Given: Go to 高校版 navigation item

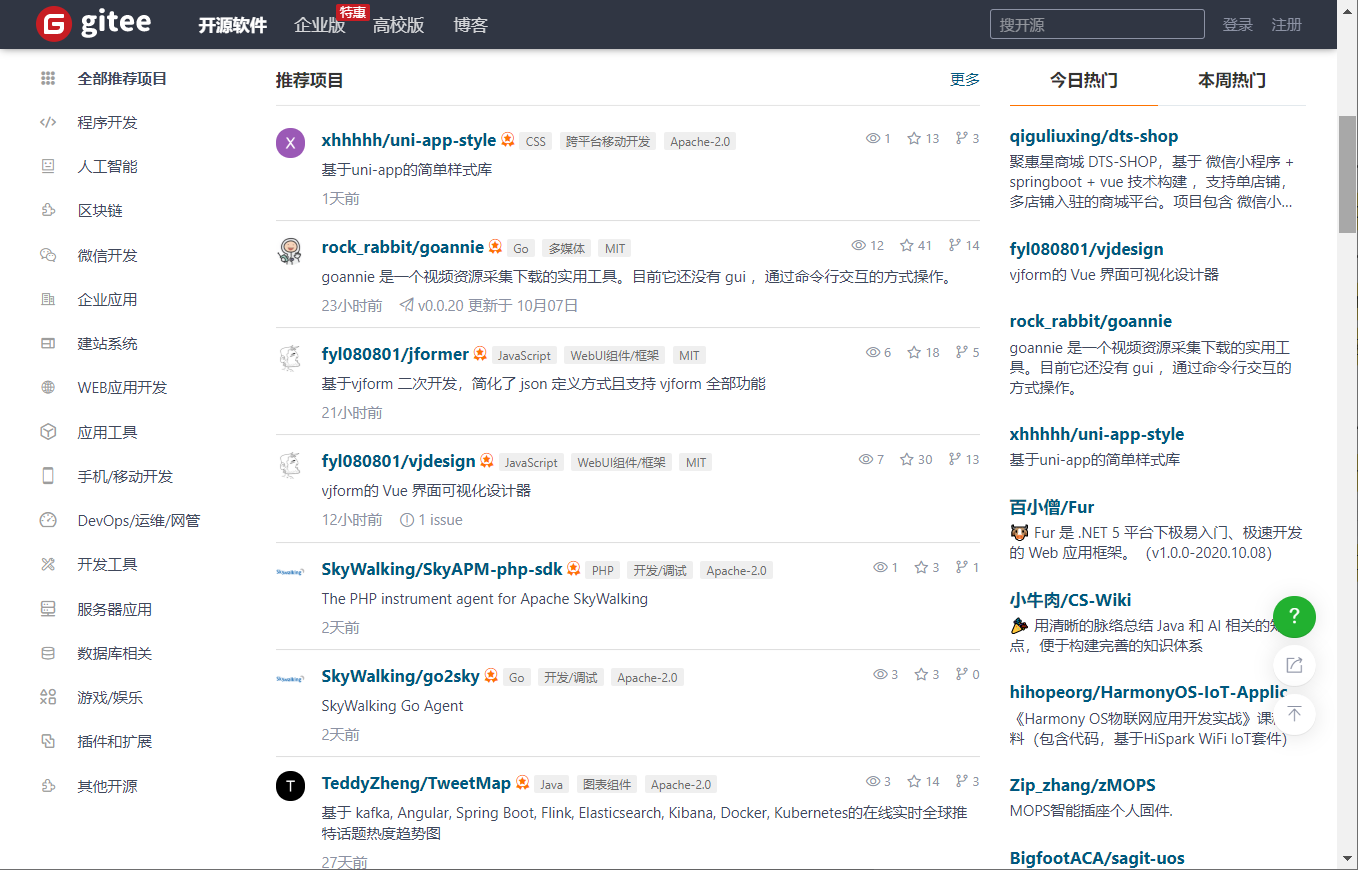Looking at the screenshot, I should [x=399, y=25].
